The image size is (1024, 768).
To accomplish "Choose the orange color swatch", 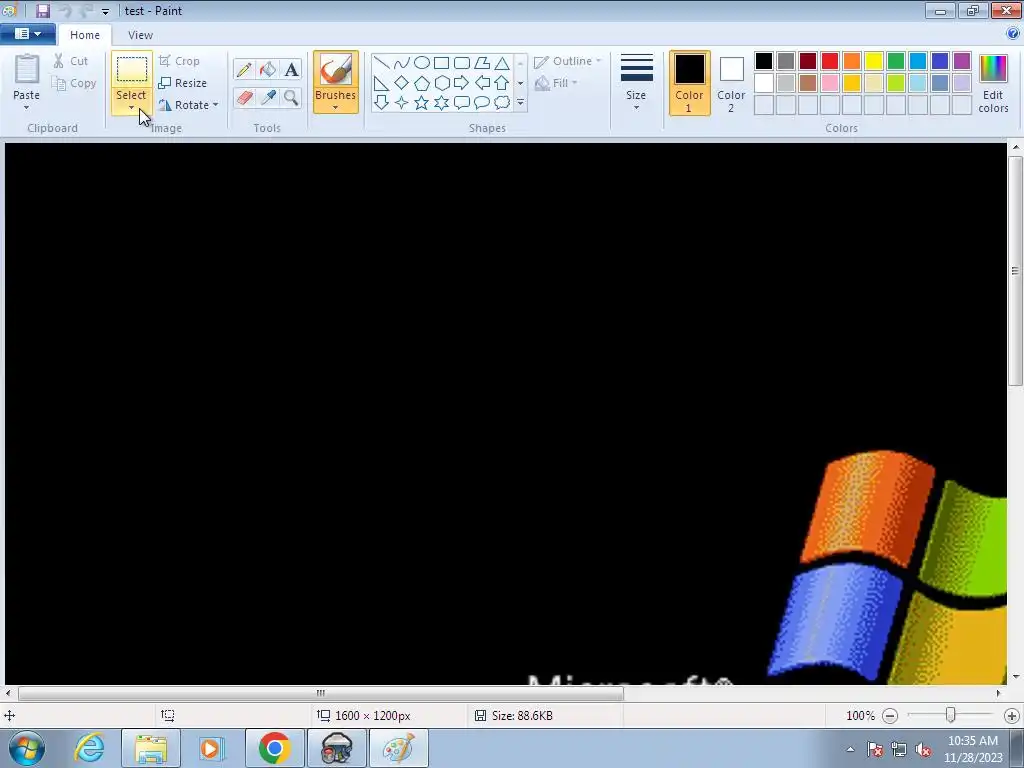I will click(x=852, y=61).
